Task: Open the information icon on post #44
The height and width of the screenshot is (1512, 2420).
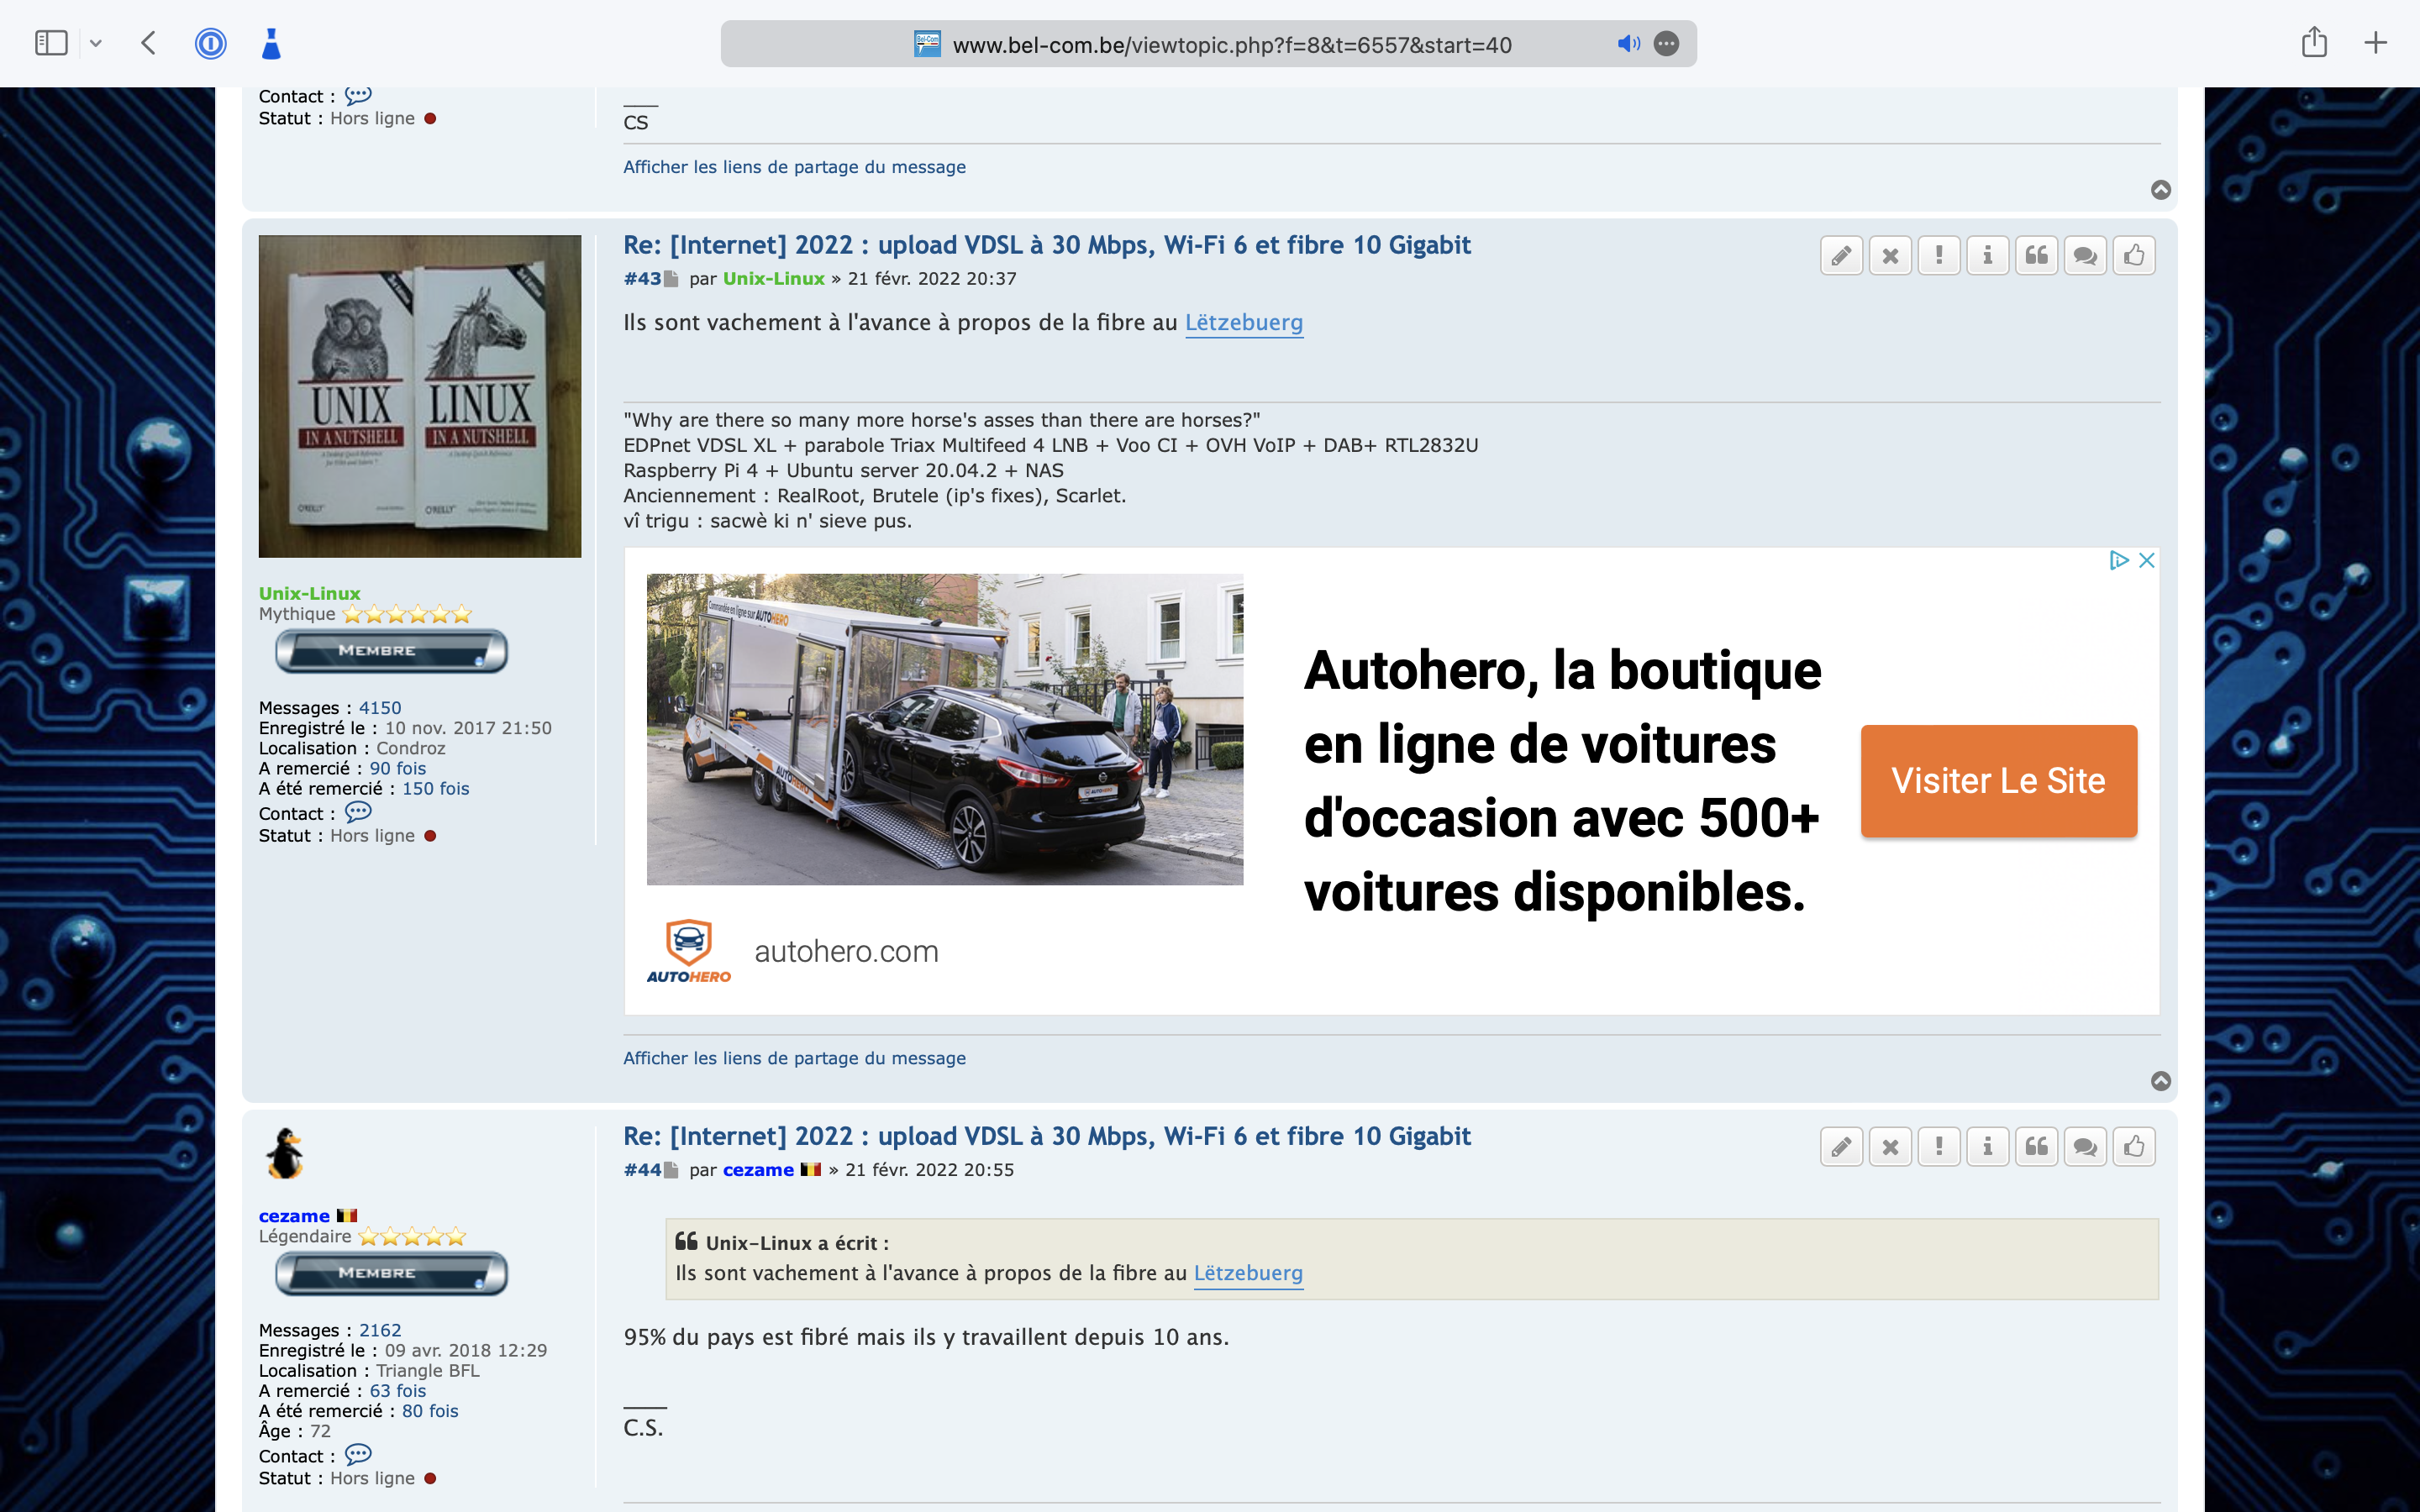Action: [1987, 1147]
